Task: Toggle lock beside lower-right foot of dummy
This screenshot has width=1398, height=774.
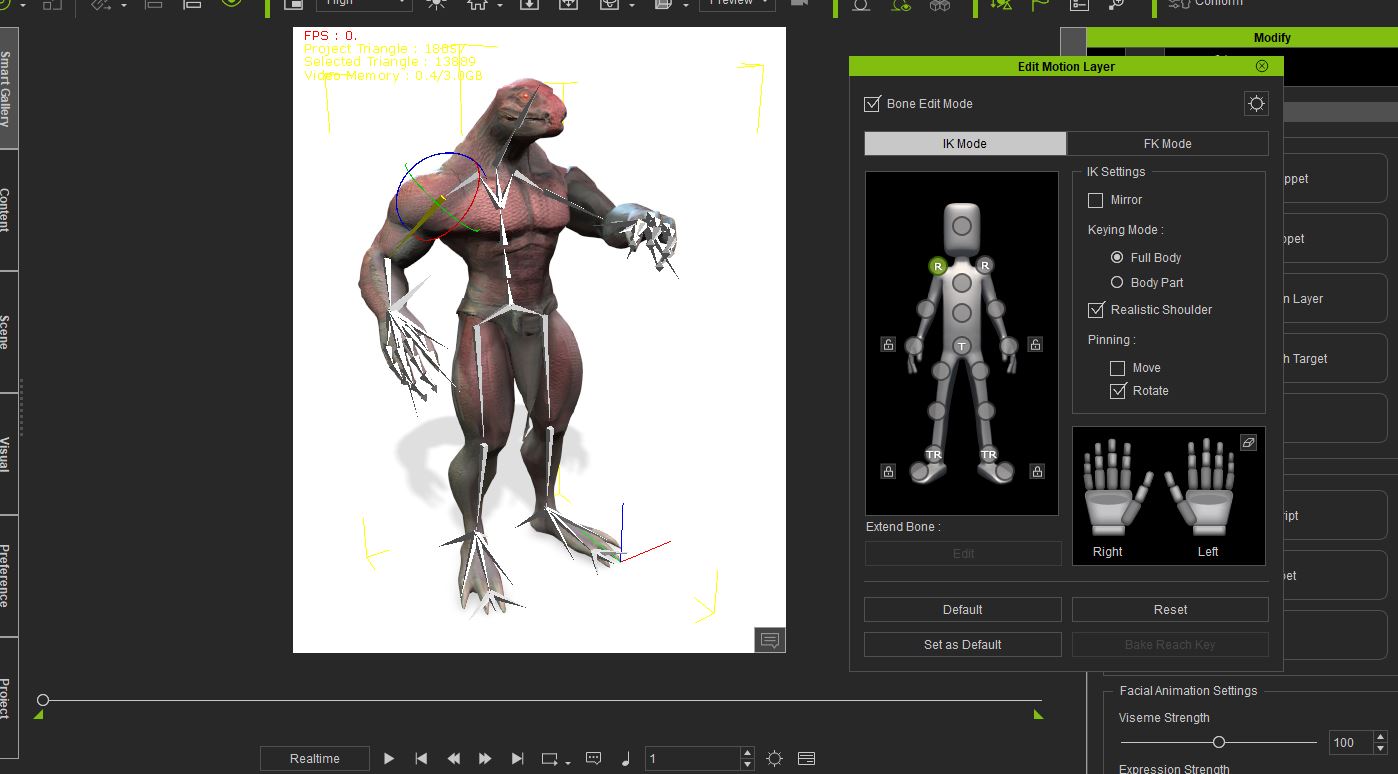Action: [1037, 471]
